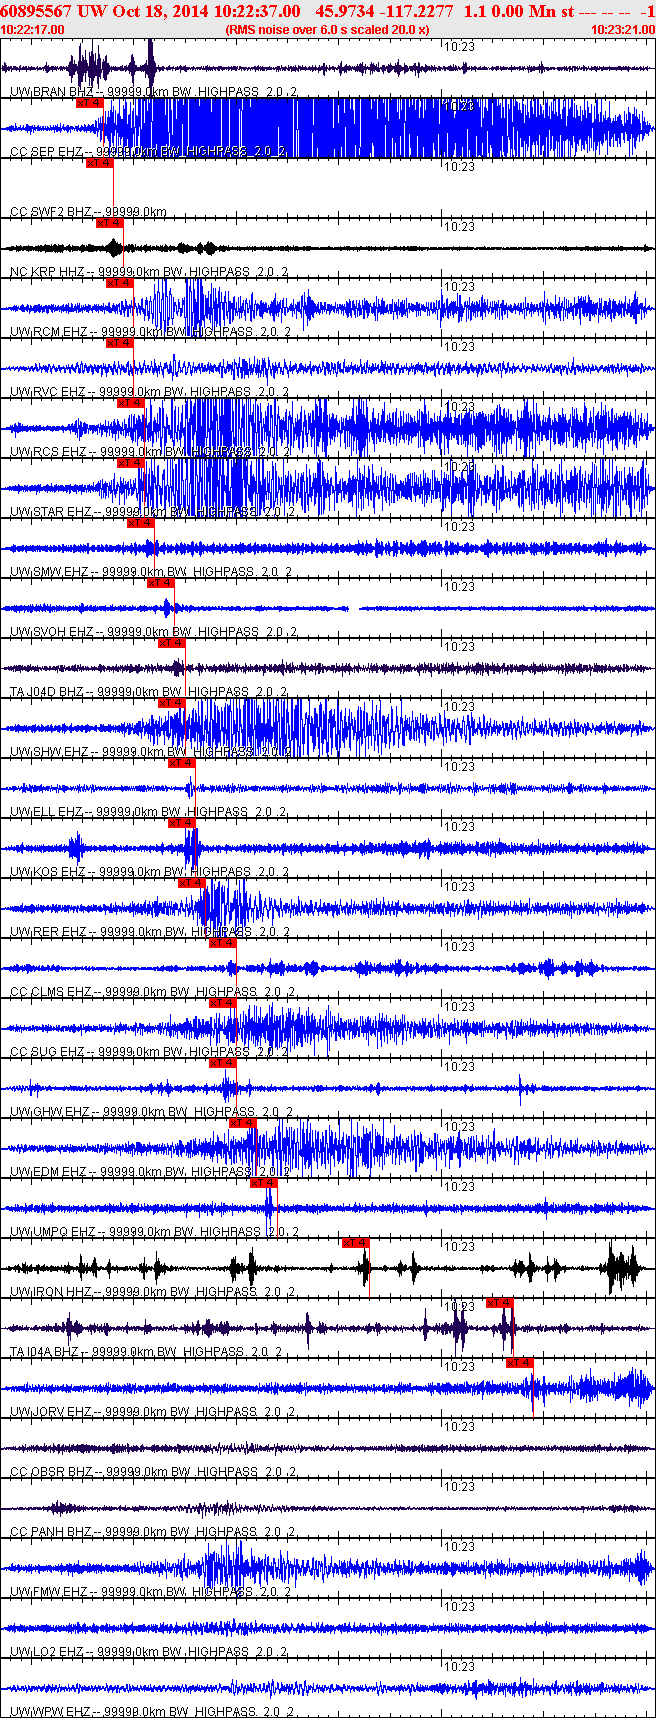Click the event ID 60895567 in the header
The width and height of the screenshot is (656, 1718).
pyautogui.click(x=36, y=10)
